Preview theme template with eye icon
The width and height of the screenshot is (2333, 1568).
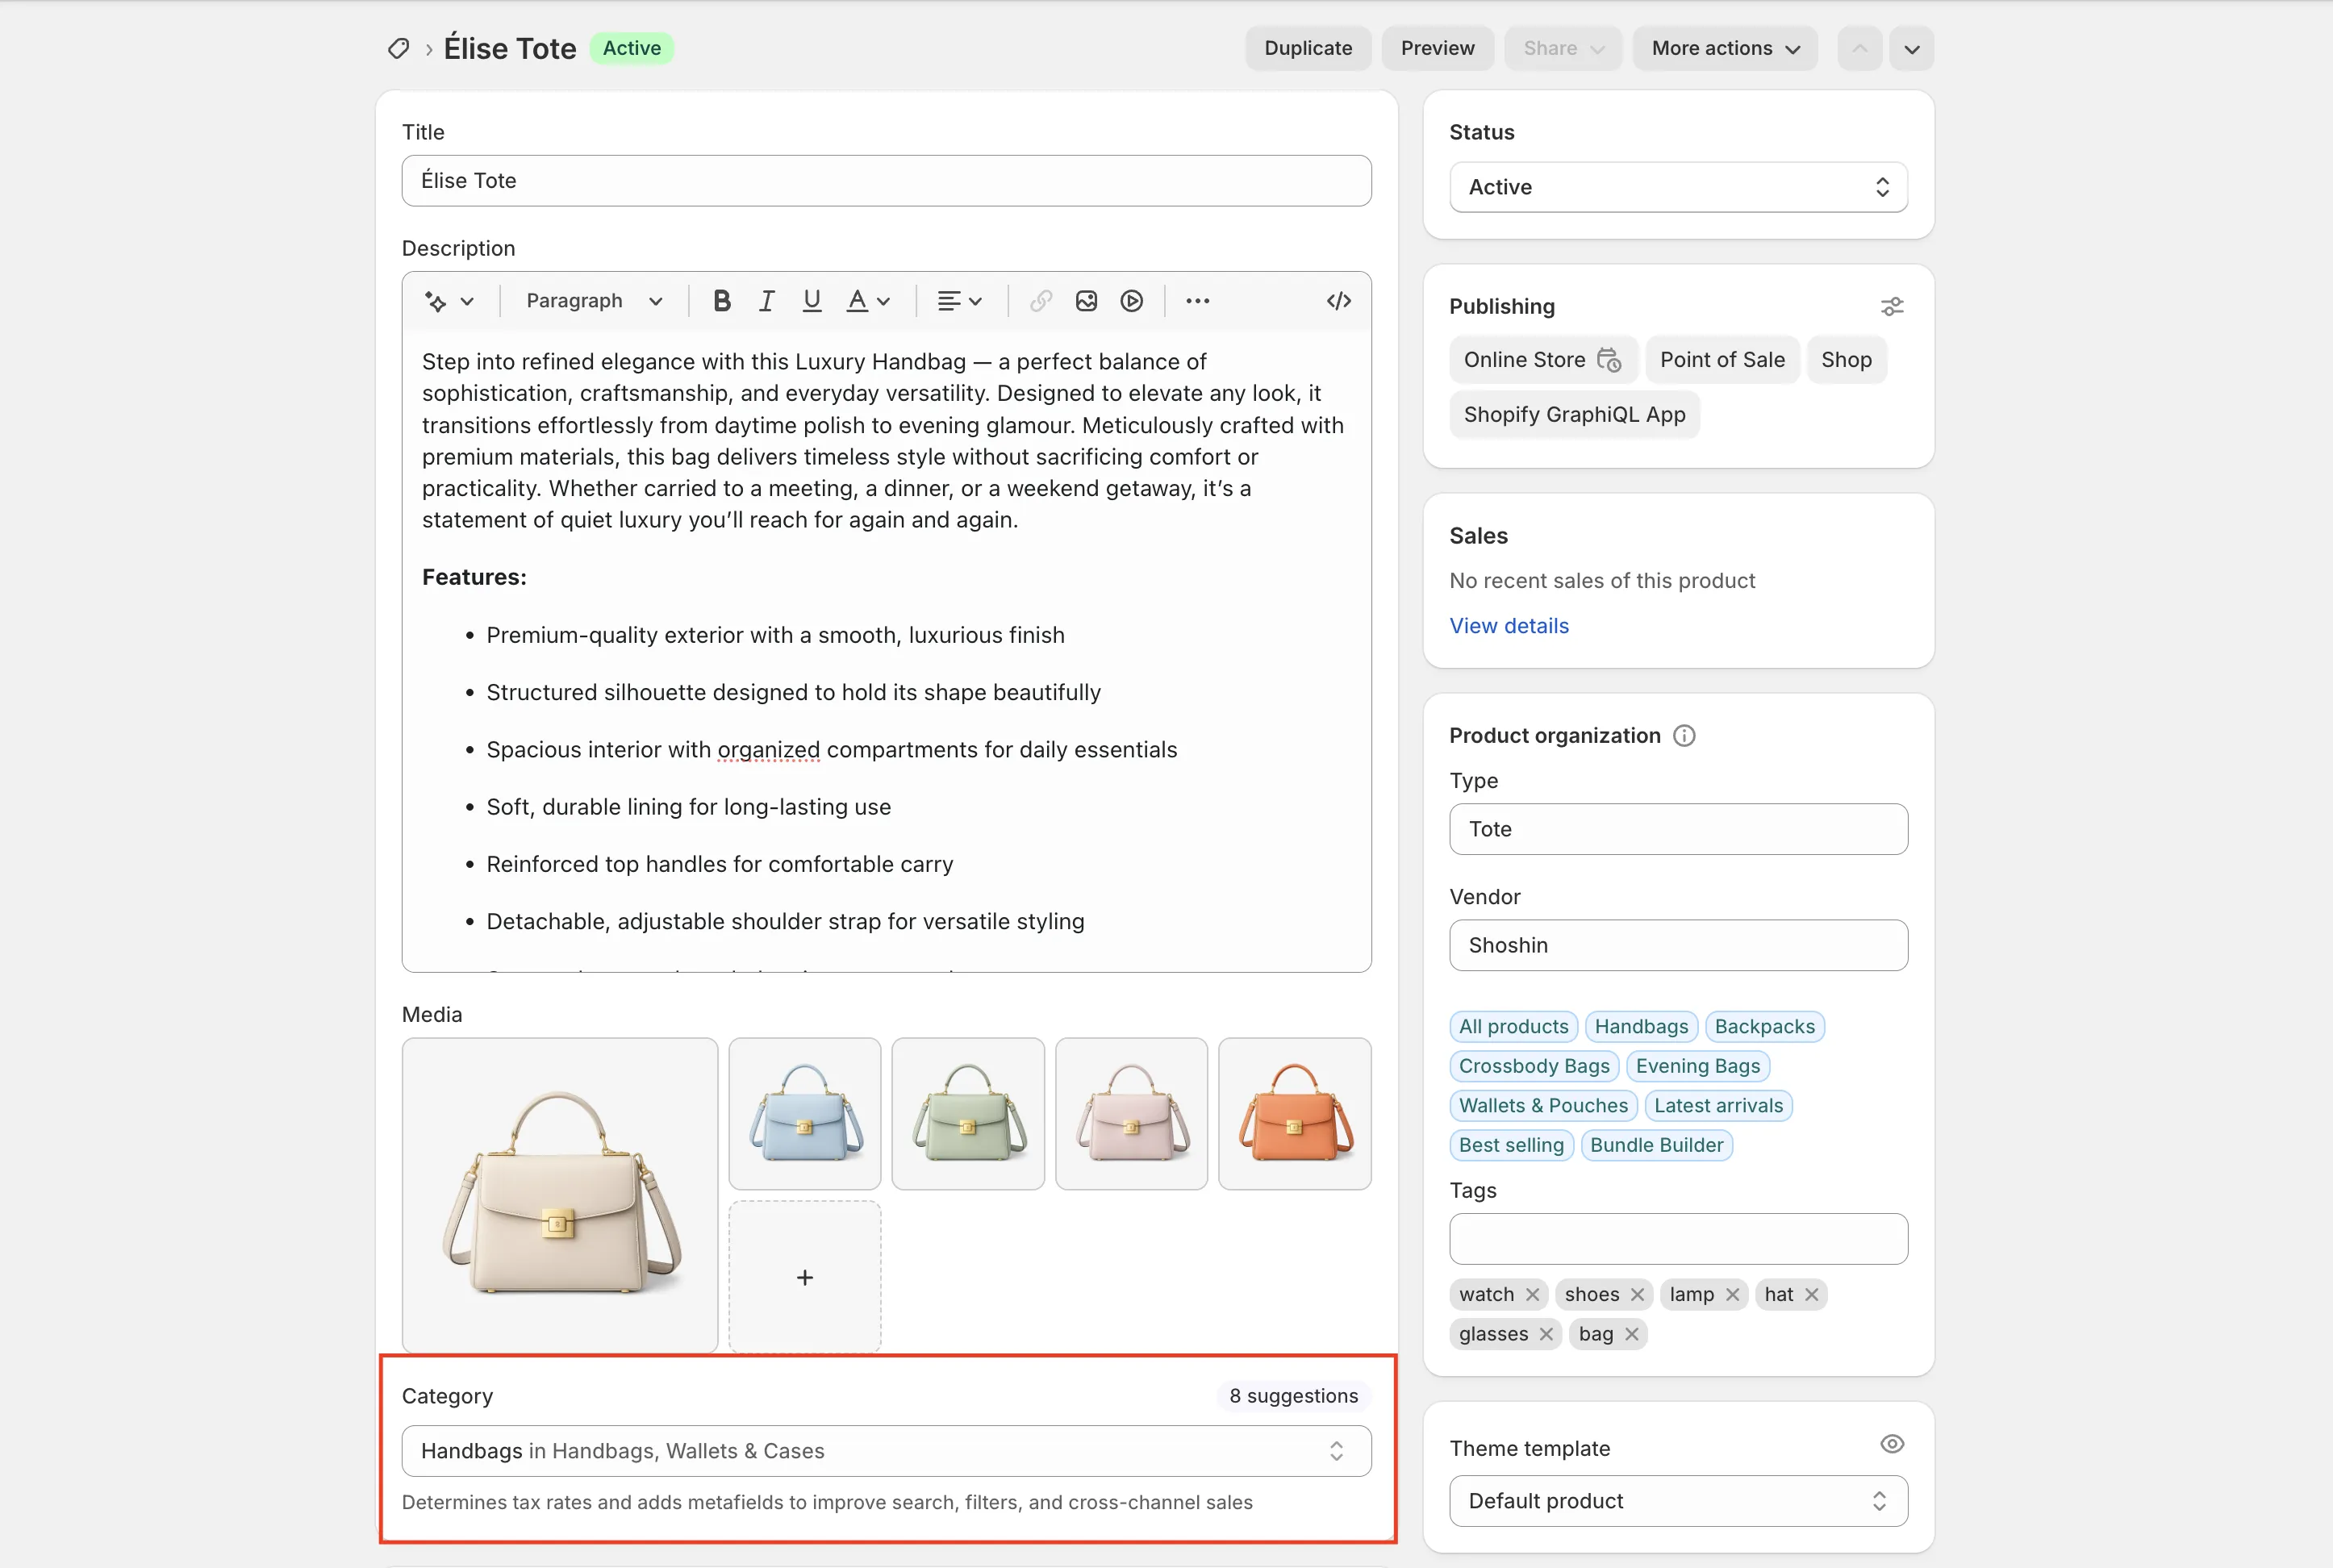click(x=1891, y=1444)
